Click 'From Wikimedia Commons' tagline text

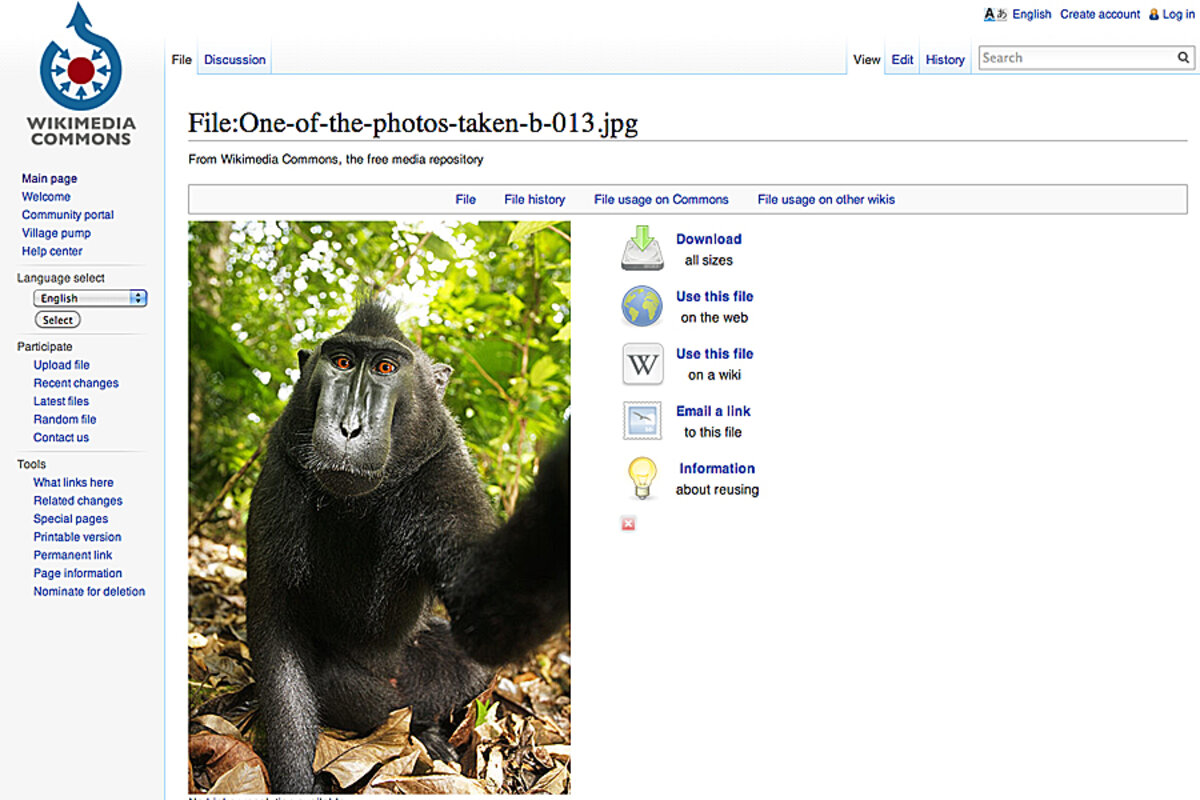(336, 159)
